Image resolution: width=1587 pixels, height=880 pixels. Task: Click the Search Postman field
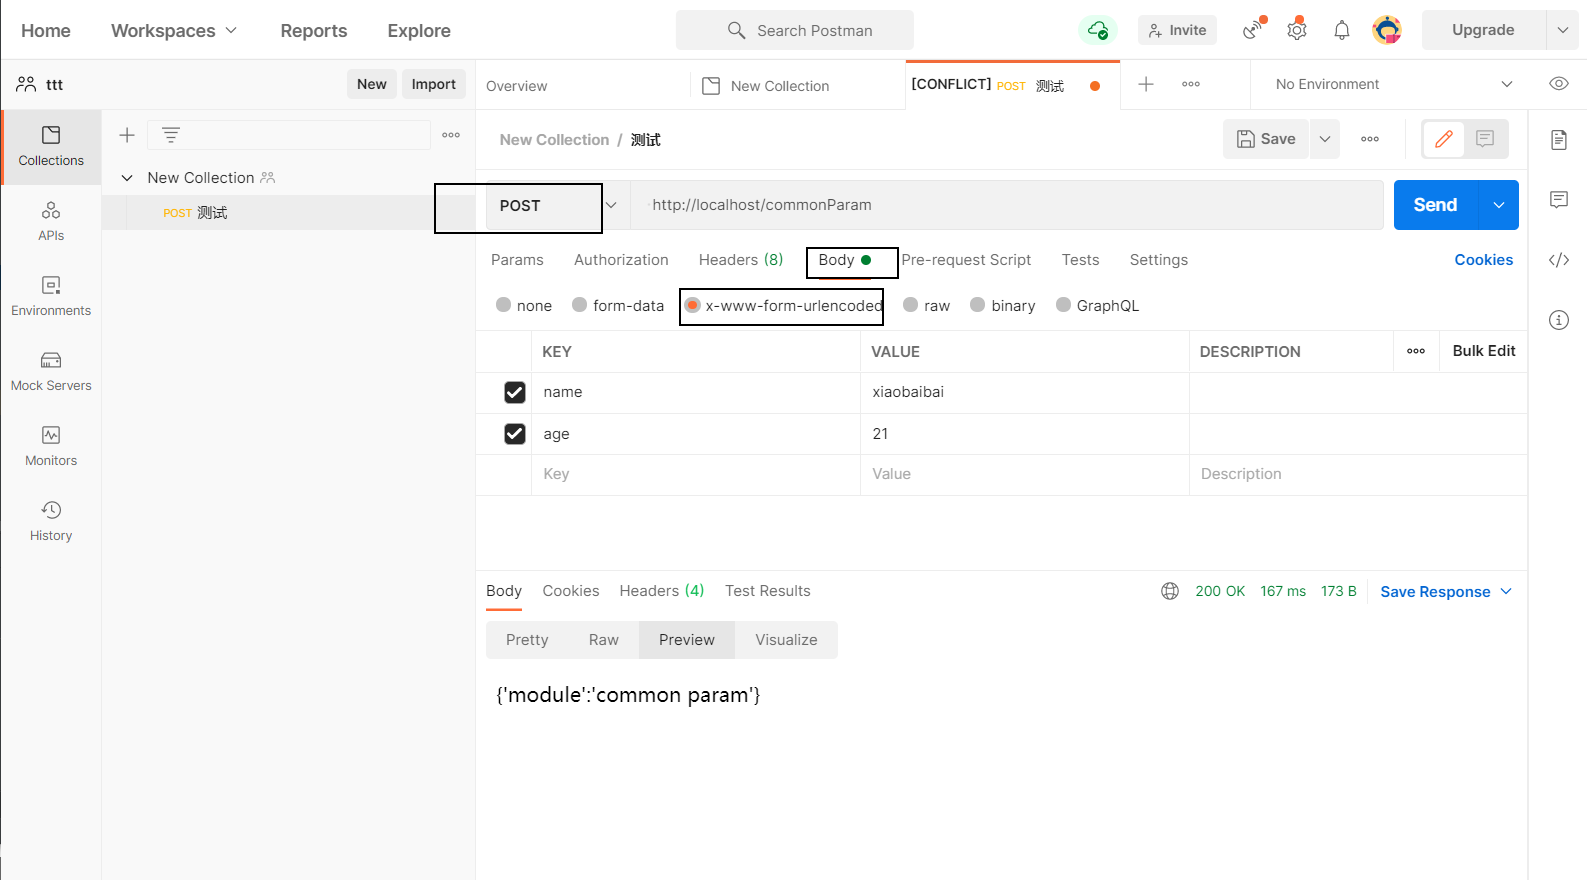click(x=795, y=30)
